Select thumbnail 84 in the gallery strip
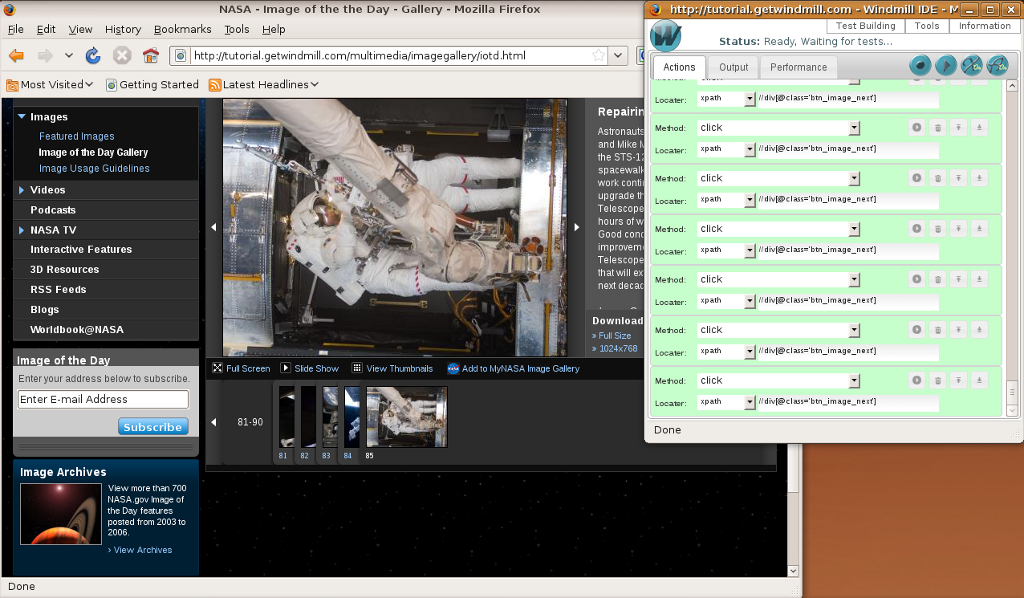Screen dimensions: 1024x598 [x=352, y=417]
